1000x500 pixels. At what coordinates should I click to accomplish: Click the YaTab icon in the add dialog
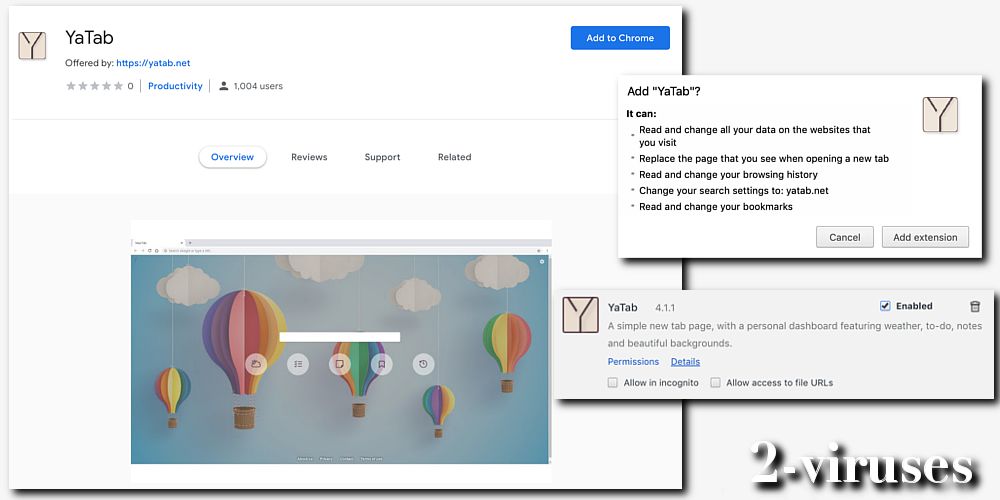[x=940, y=115]
